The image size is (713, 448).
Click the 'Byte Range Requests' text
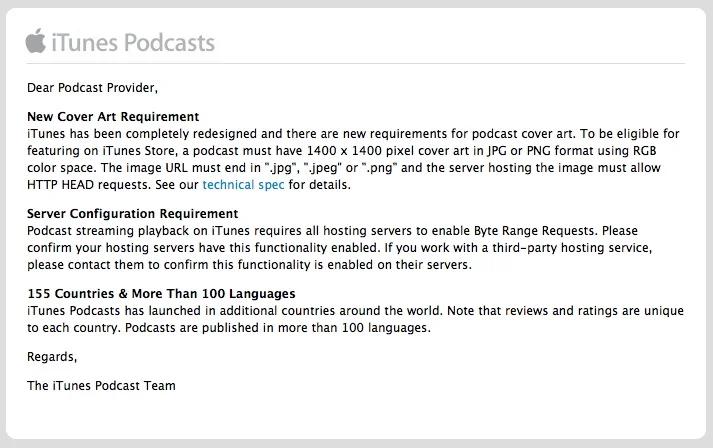[x=534, y=231]
